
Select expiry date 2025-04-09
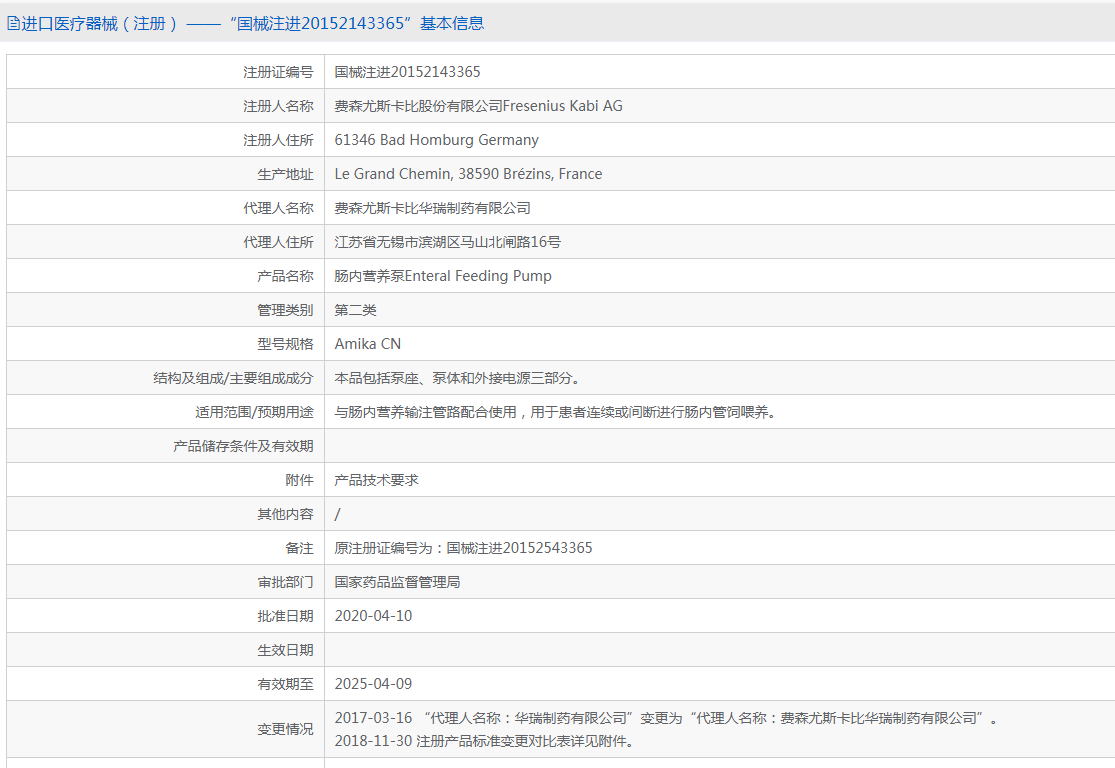[x=373, y=684]
